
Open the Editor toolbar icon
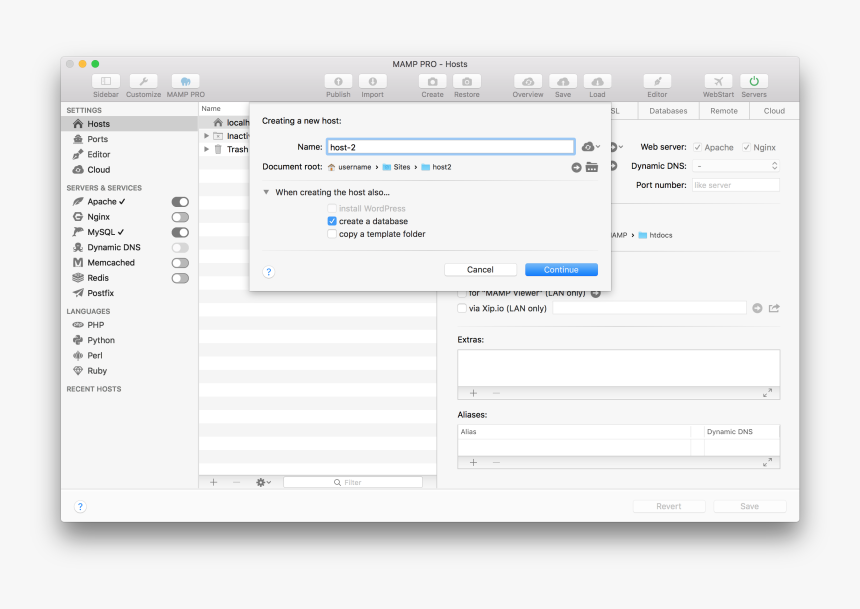click(x=657, y=81)
